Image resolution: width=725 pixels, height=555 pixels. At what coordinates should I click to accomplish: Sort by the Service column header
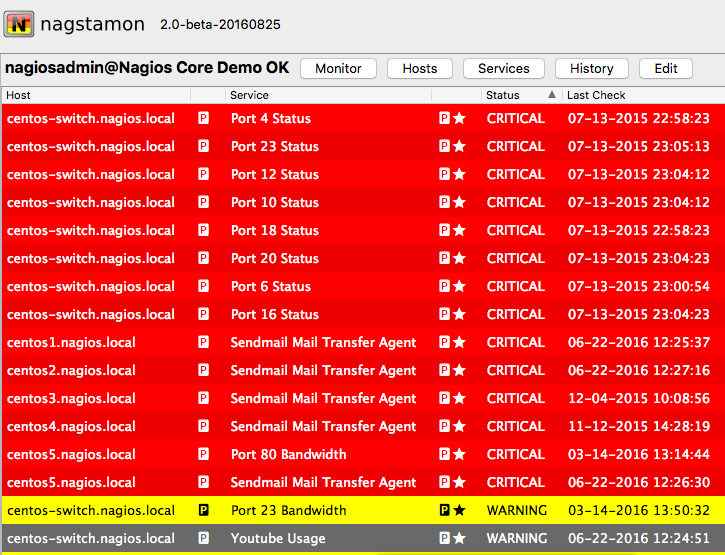249,95
